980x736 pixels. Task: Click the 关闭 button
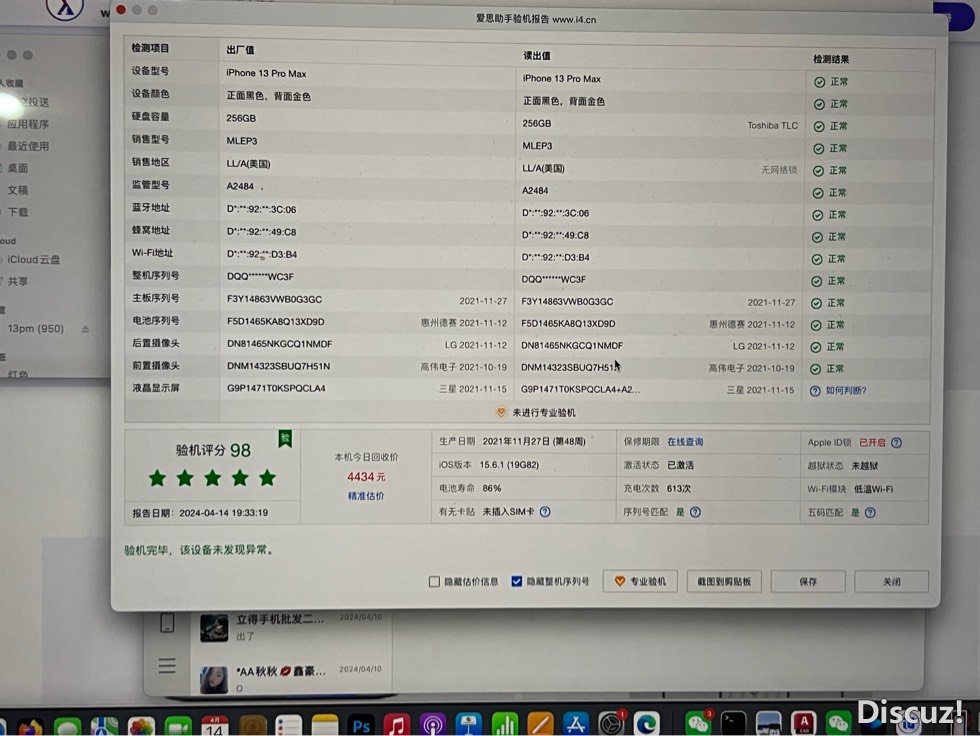tap(891, 582)
